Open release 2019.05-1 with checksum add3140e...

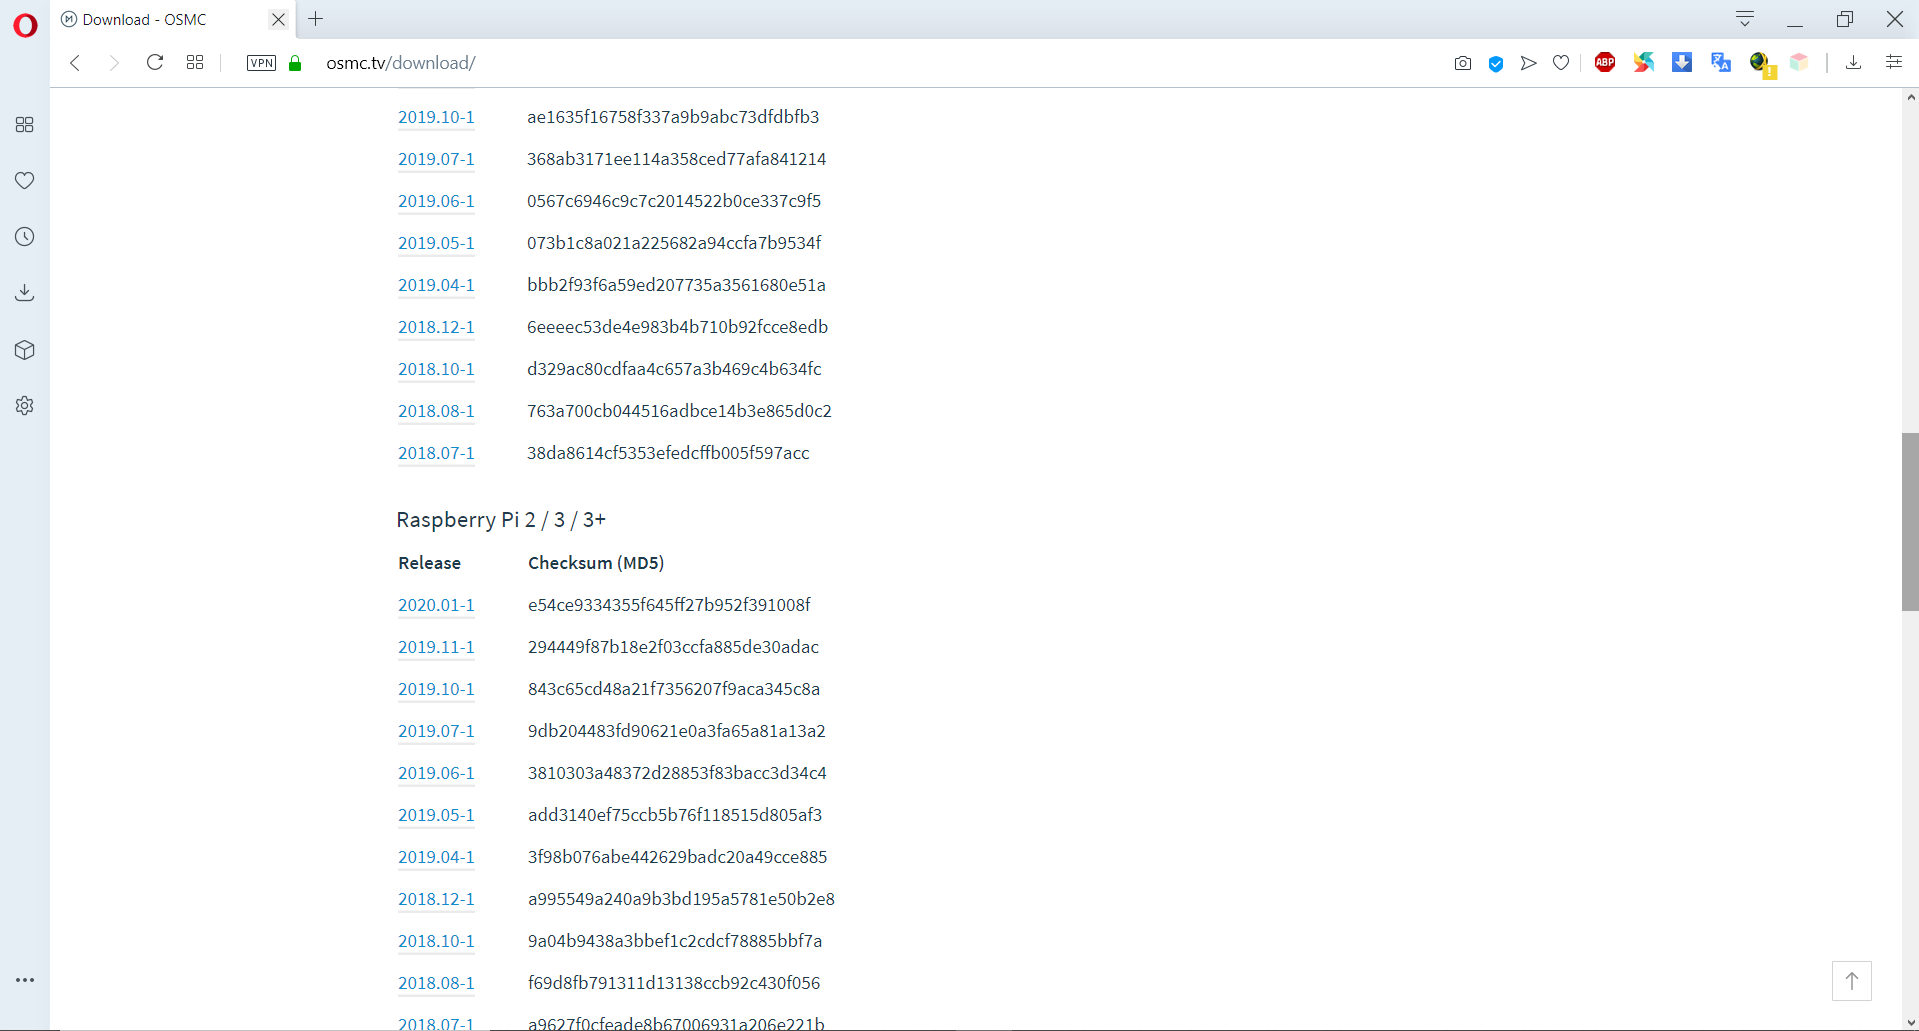(436, 815)
